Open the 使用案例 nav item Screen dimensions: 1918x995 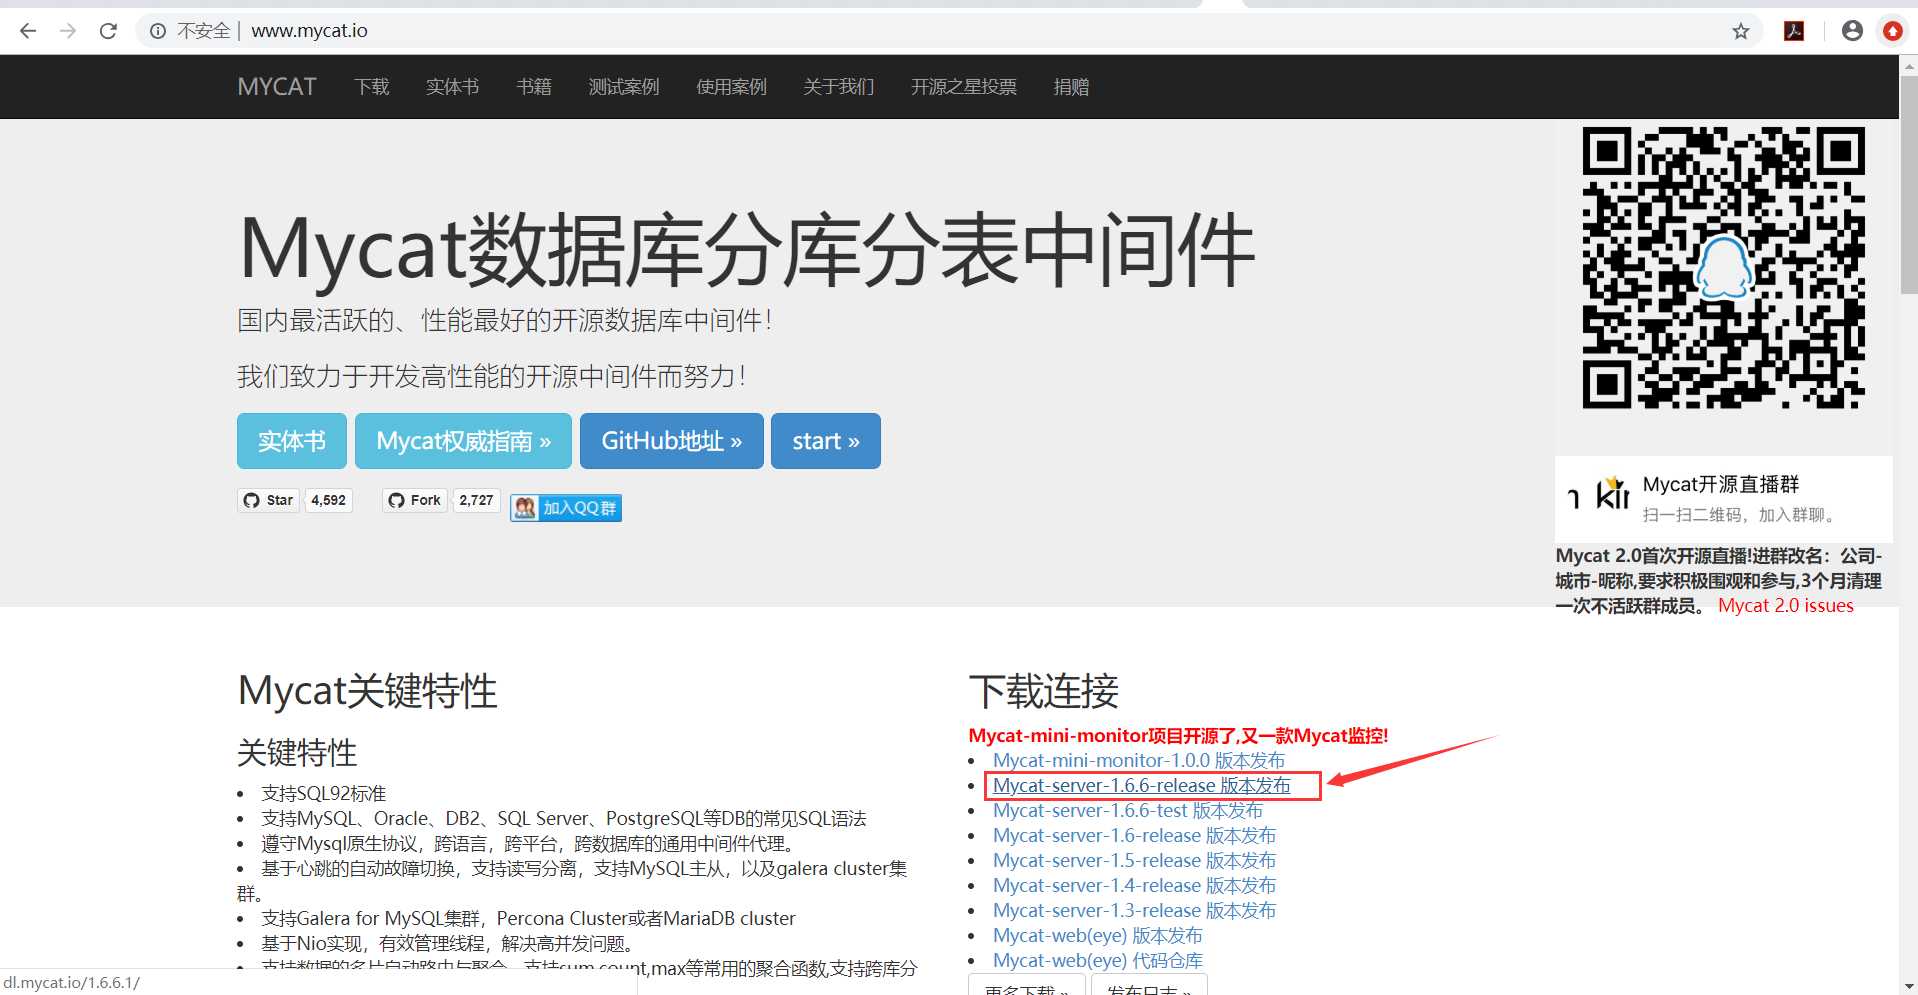click(x=731, y=87)
